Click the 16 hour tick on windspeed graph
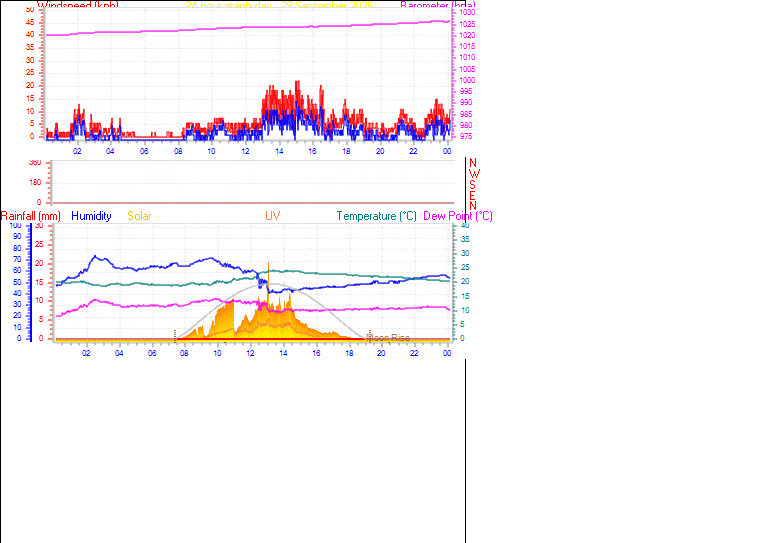The height and width of the screenshot is (543, 761). tap(312, 151)
